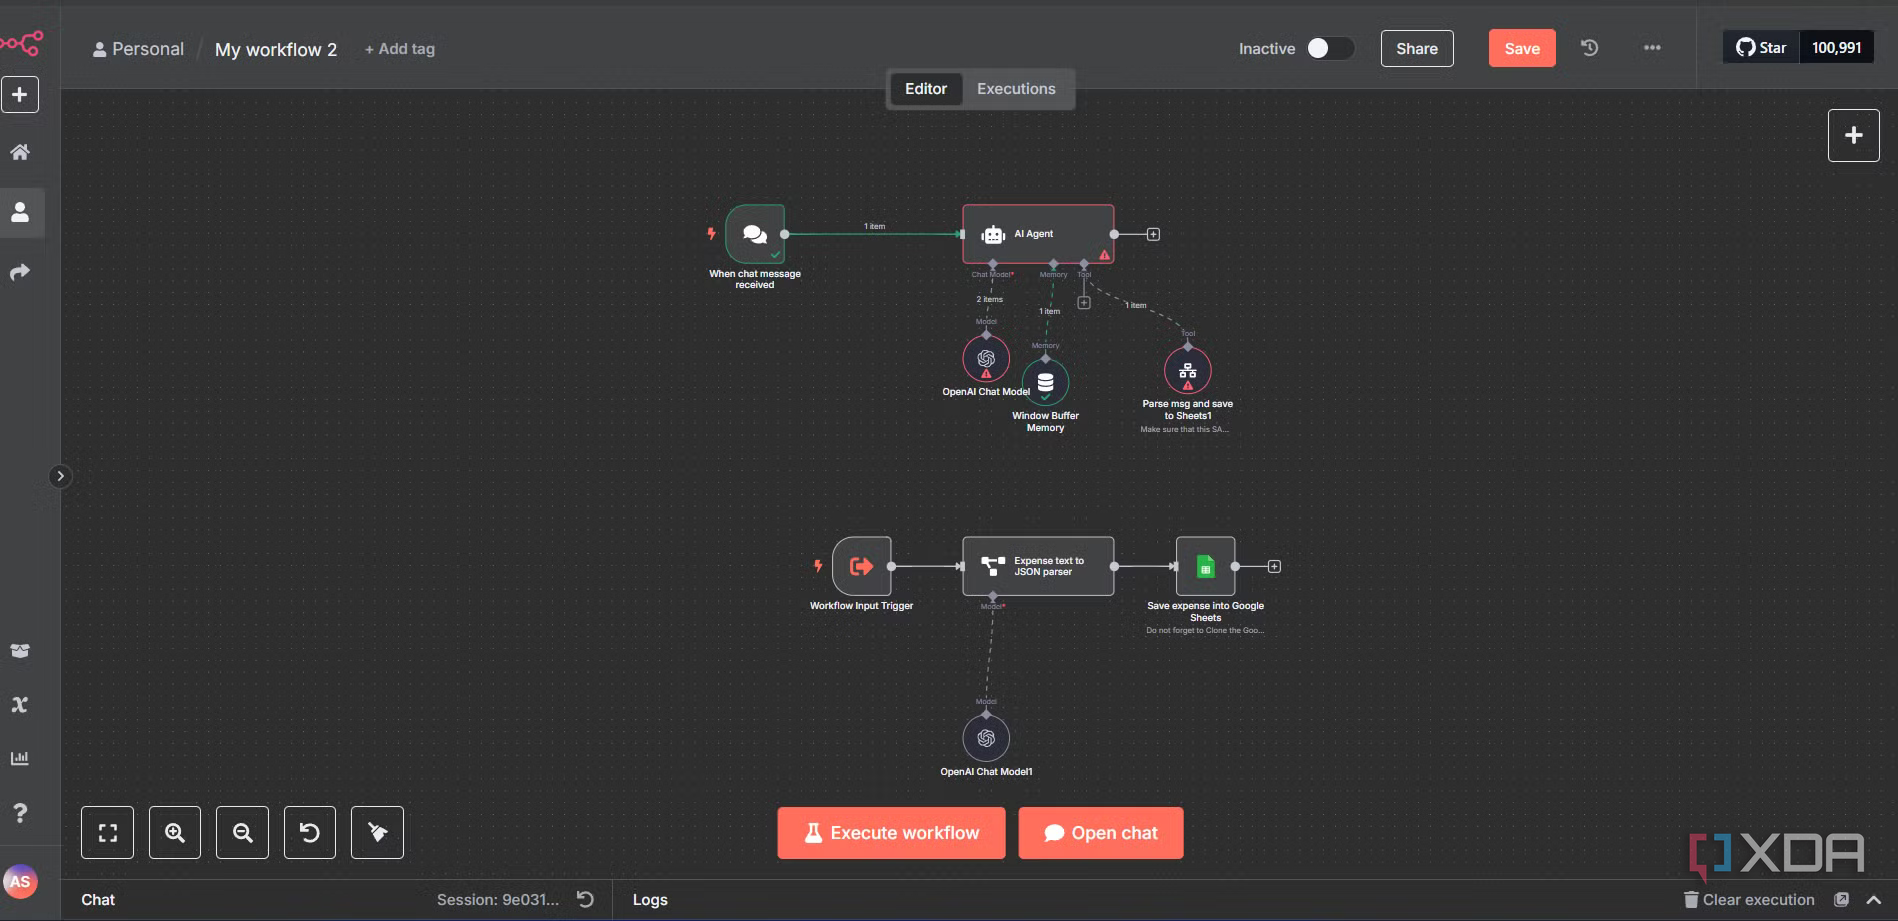The height and width of the screenshot is (921, 1898).
Task: Tidy up workflow nodes with broom icon
Action: [x=377, y=832]
